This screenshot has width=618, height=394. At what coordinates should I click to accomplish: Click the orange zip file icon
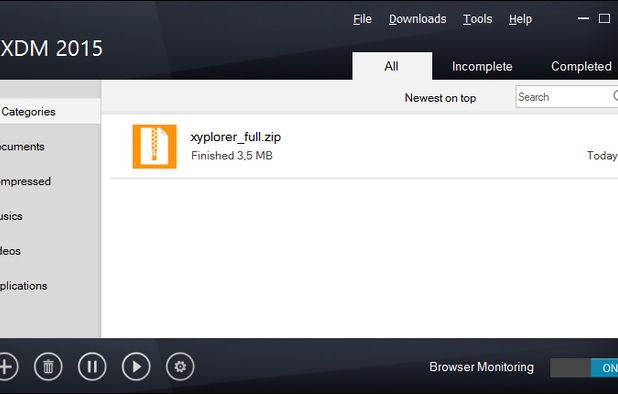tap(154, 147)
